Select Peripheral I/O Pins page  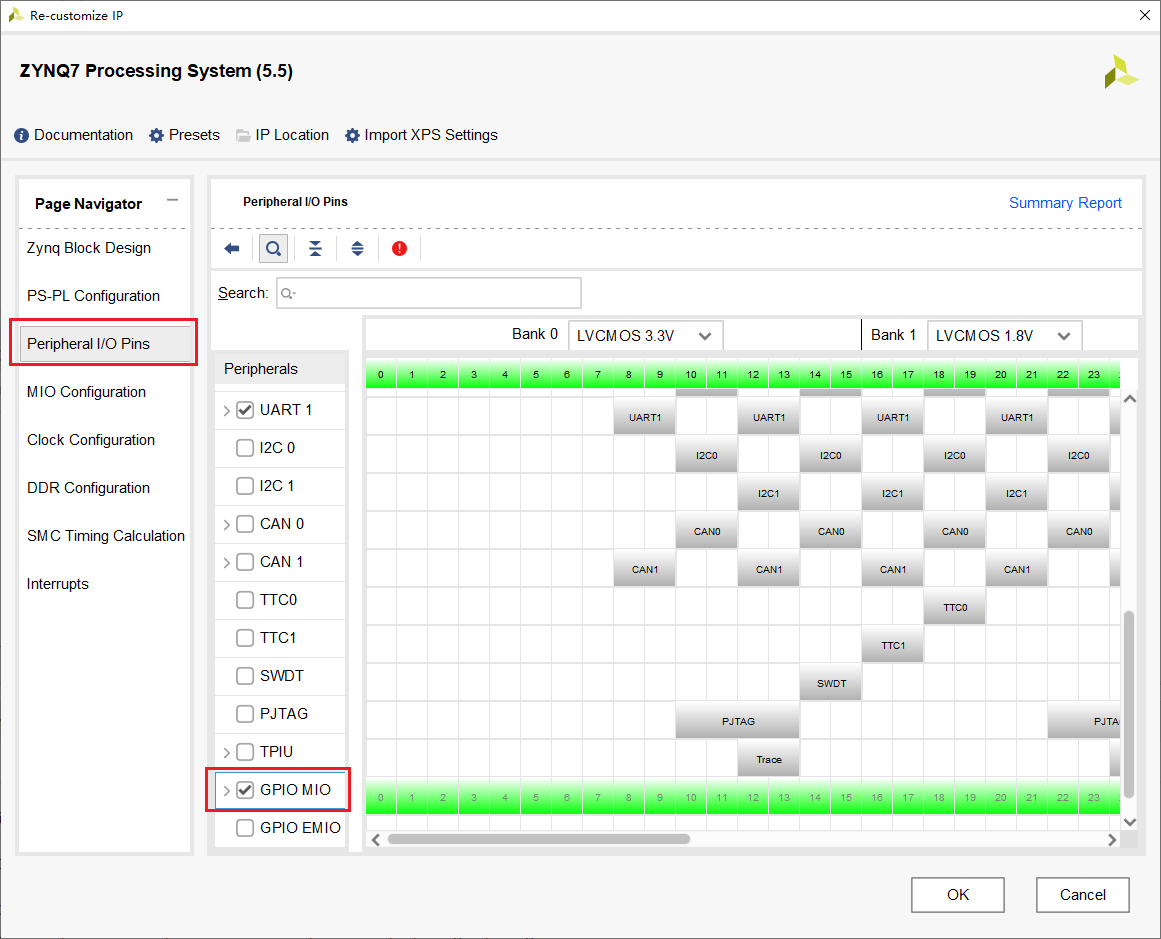coord(104,344)
